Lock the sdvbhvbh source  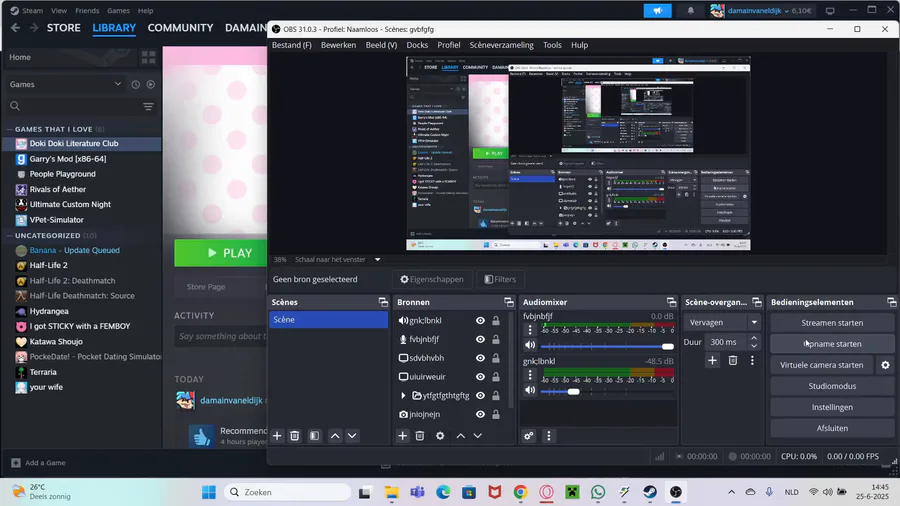496,358
